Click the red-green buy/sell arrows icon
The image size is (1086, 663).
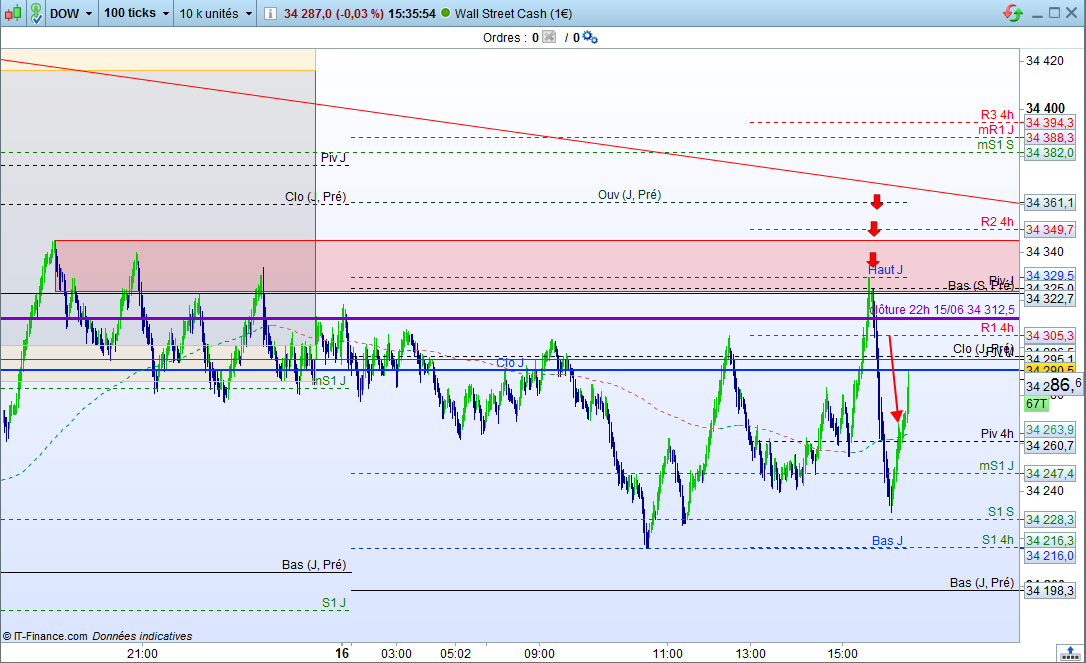pos(1013,13)
